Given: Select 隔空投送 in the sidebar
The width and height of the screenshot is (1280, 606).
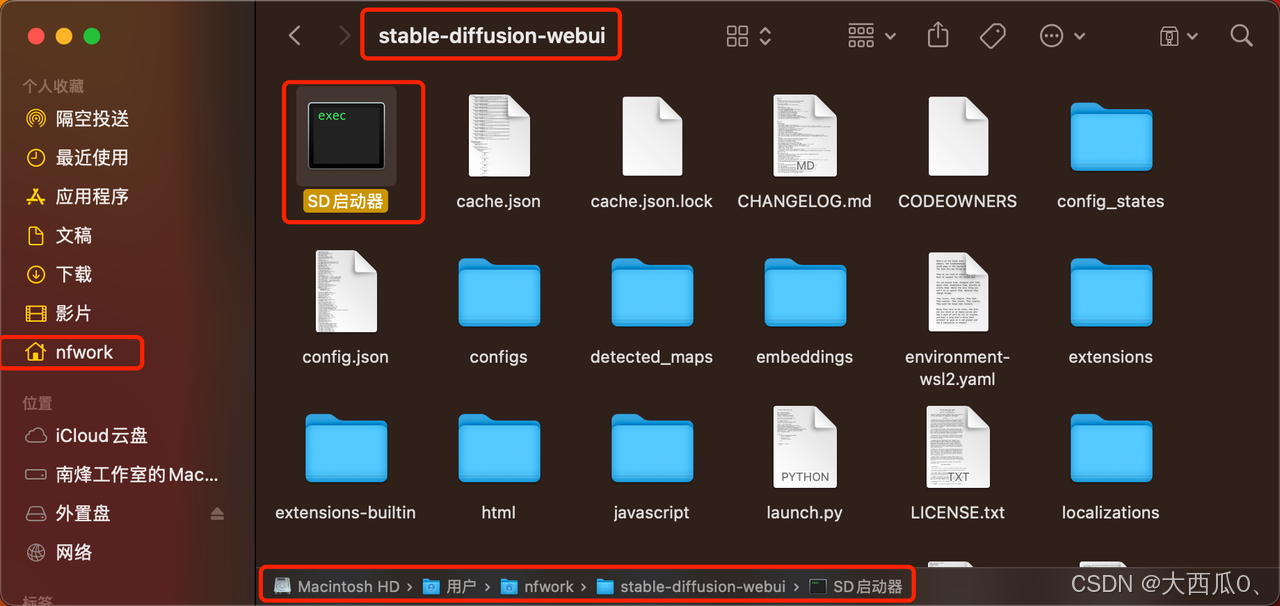Looking at the screenshot, I should pos(78,118).
